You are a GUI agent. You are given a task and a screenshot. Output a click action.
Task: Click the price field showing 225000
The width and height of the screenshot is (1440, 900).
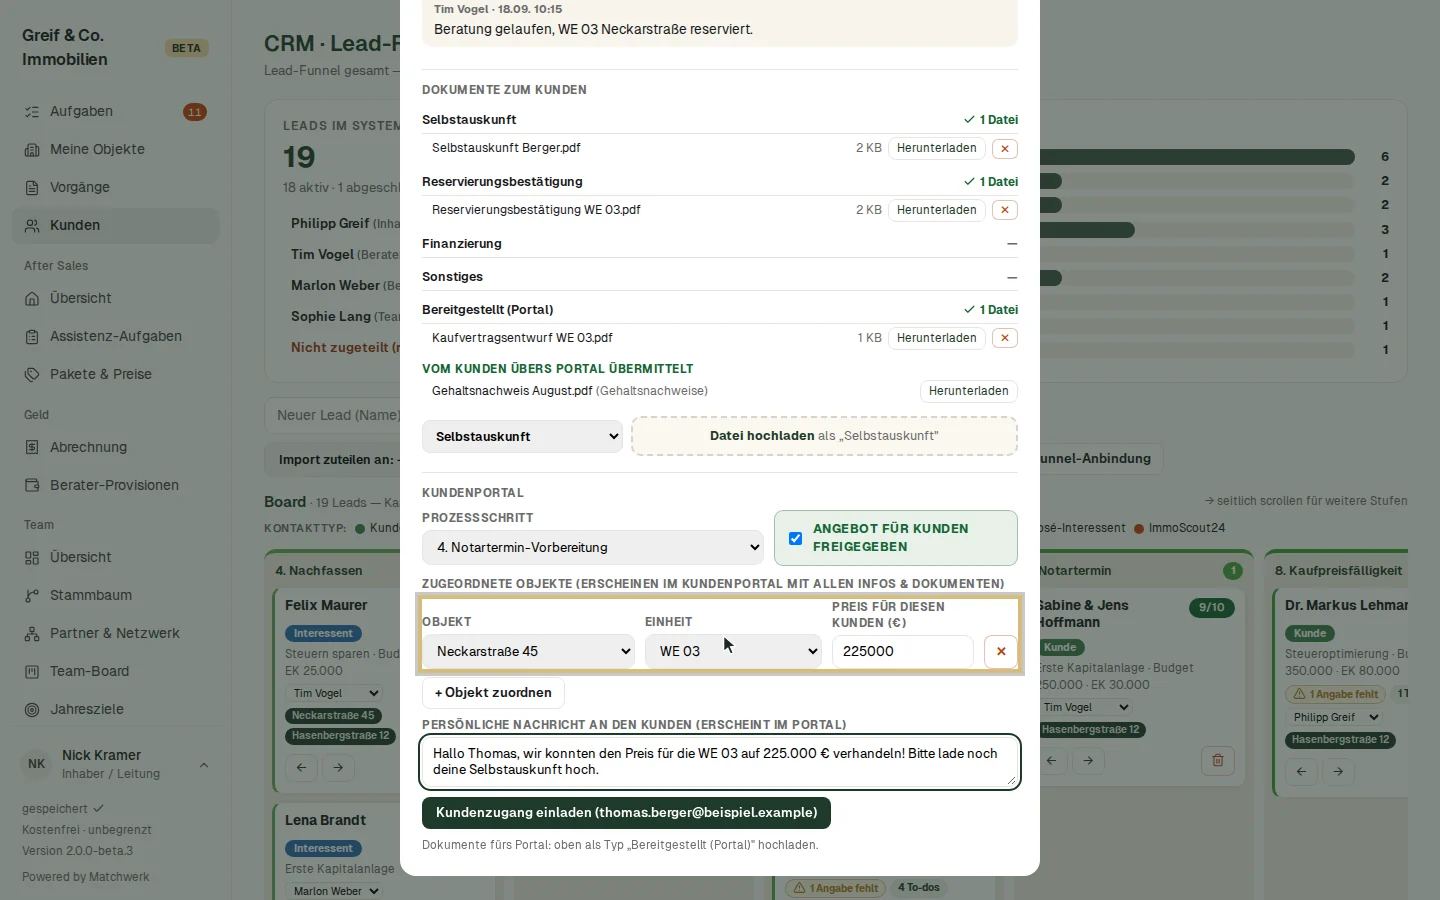(902, 652)
